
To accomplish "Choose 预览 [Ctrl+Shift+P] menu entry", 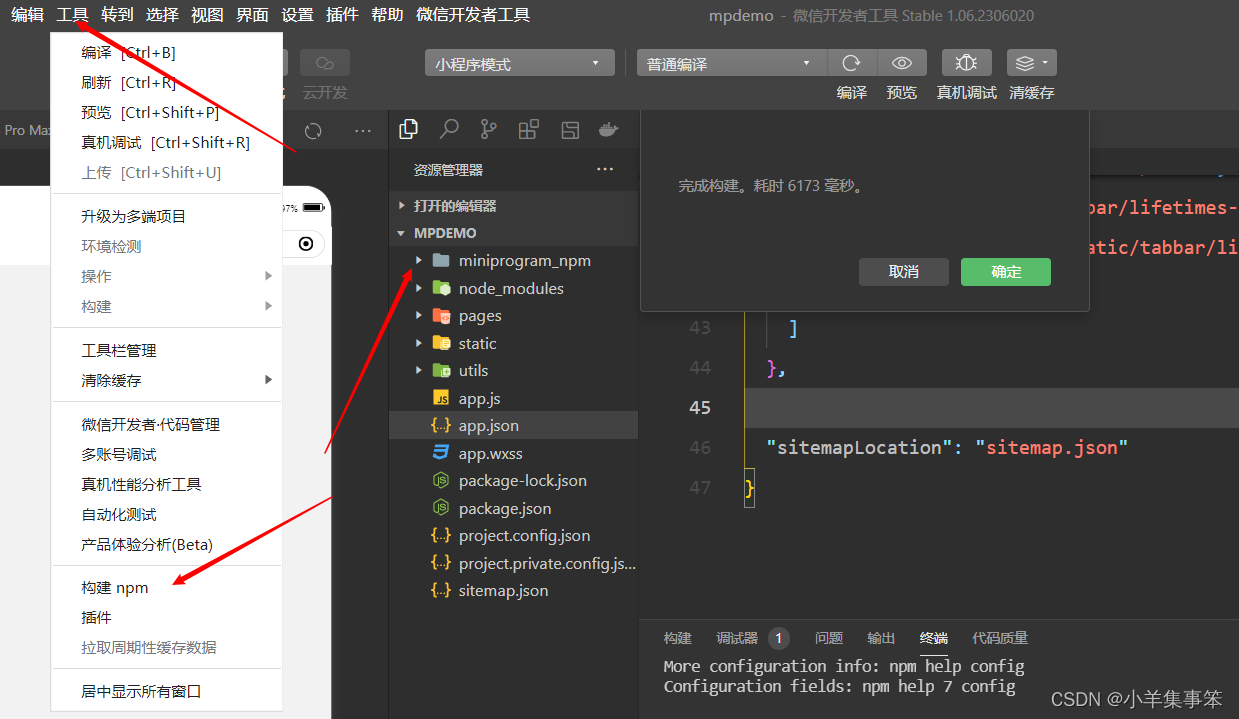I will tap(167, 112).
